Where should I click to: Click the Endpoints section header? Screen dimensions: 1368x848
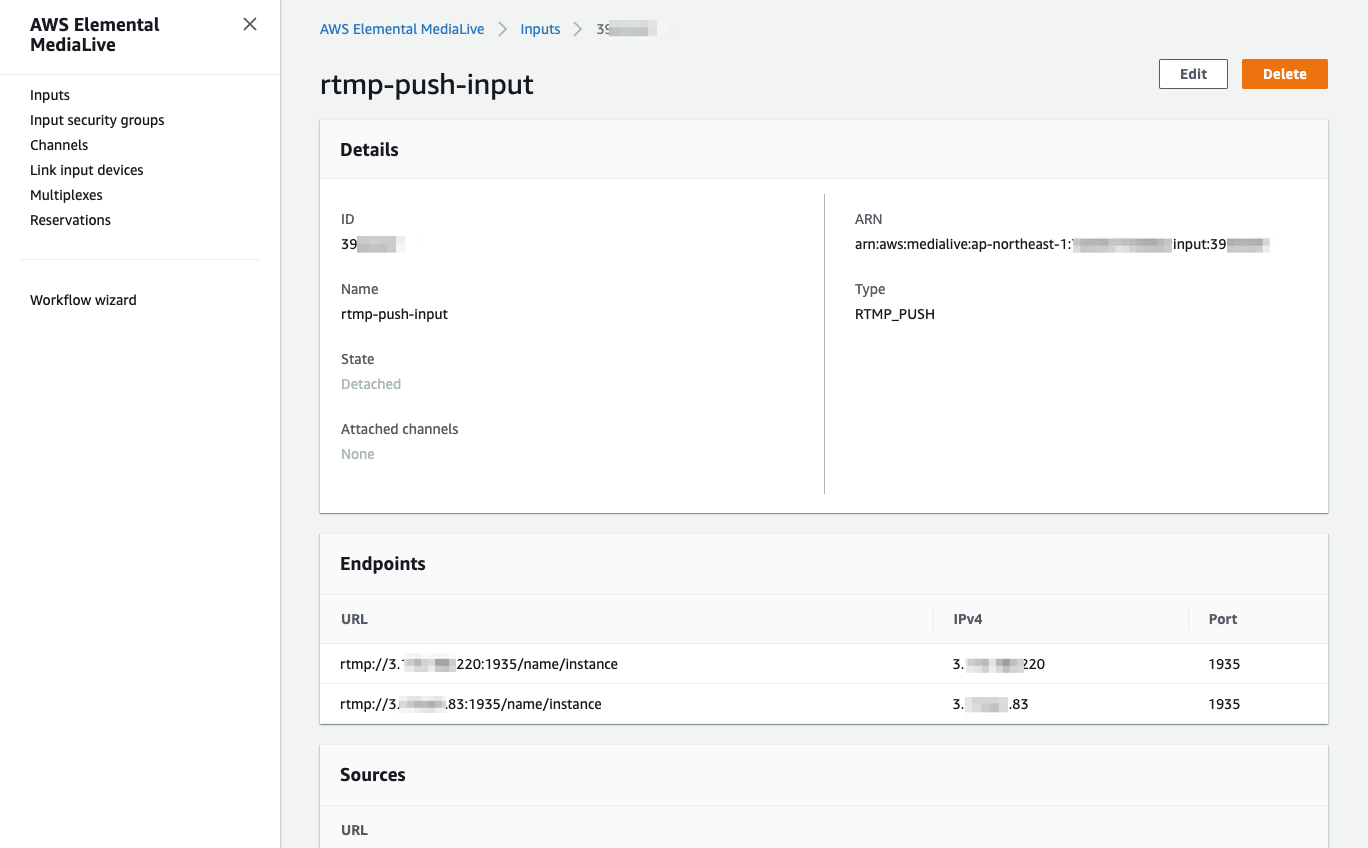click(383, 564)
